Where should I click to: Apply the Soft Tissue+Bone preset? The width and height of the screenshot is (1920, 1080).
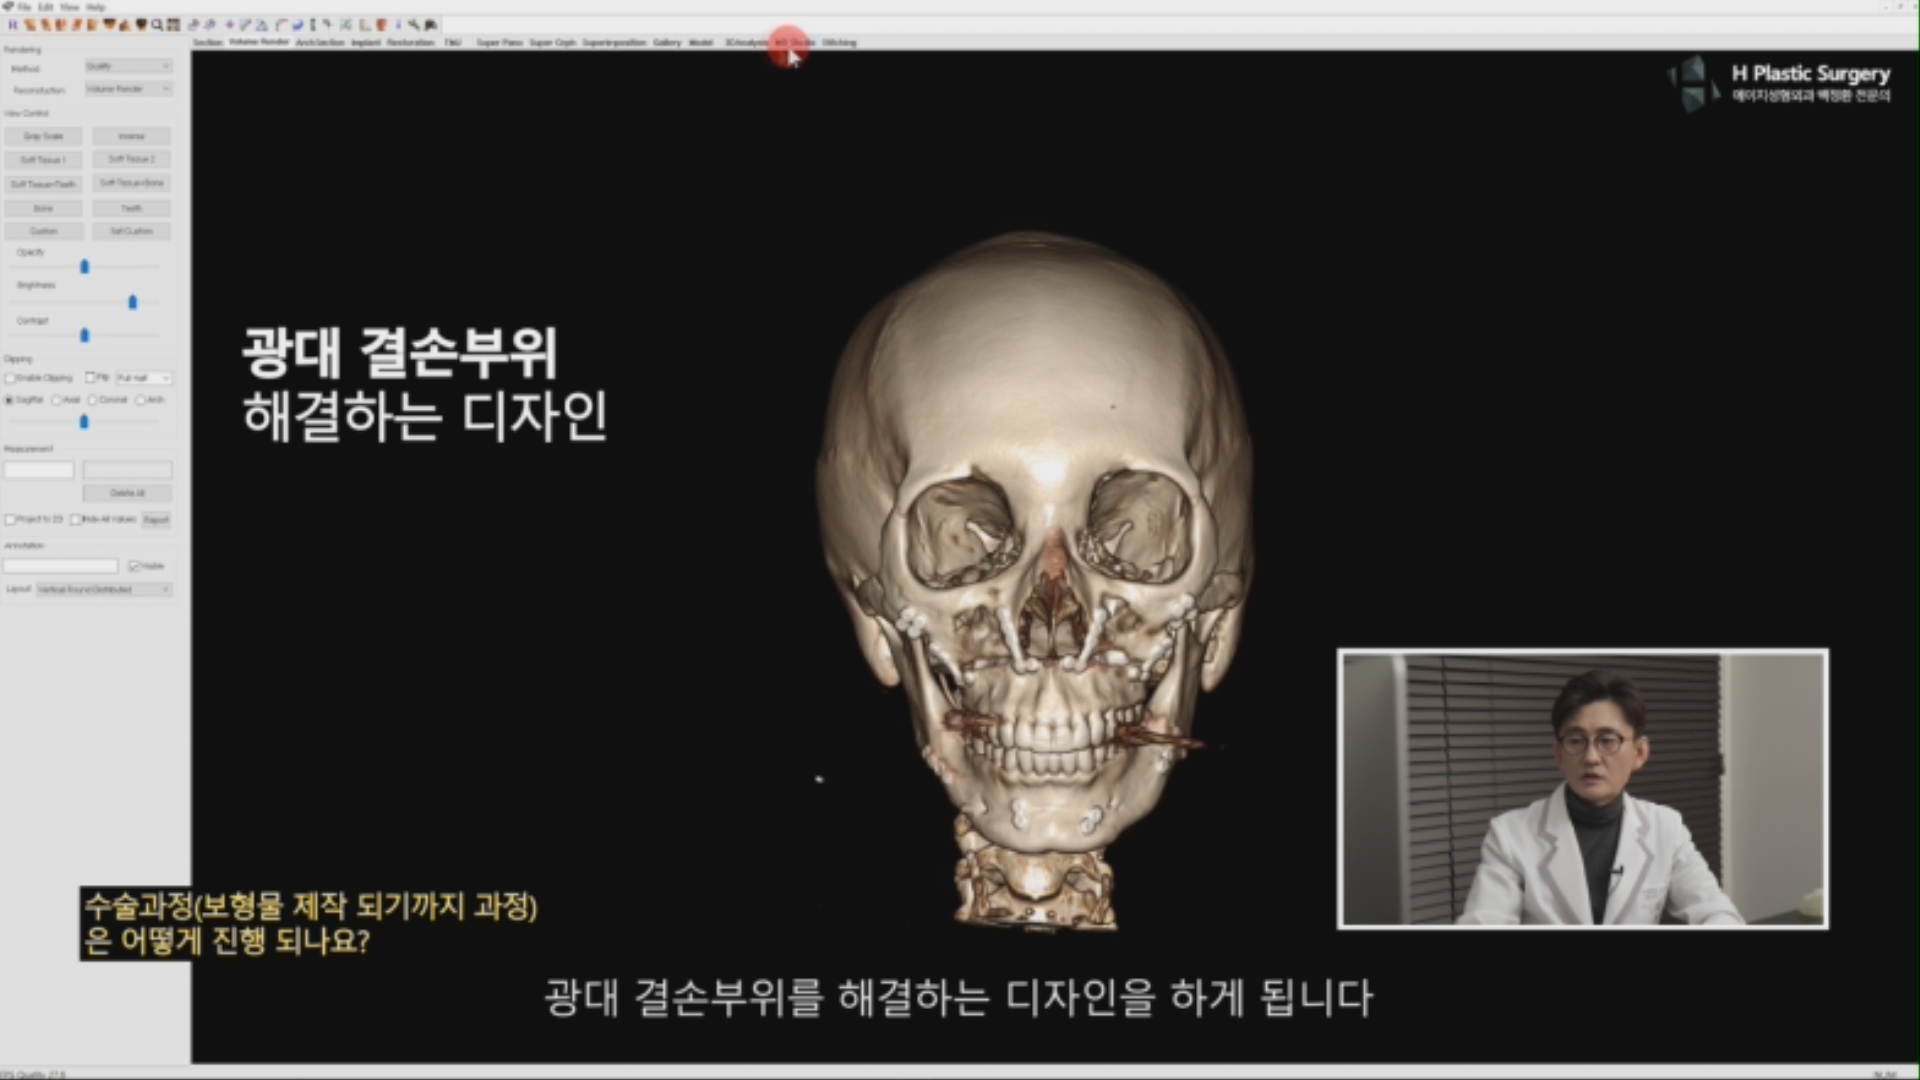click(131, 183)
